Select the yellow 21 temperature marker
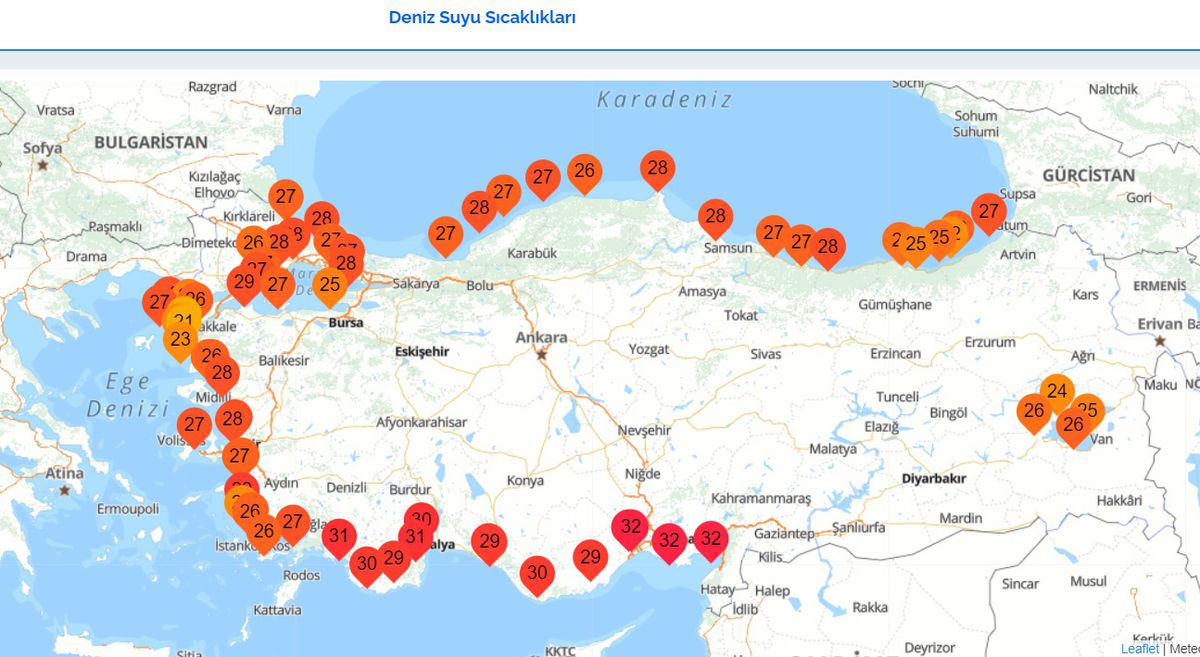The image size is (1200, 657). [x=183, y=322]
